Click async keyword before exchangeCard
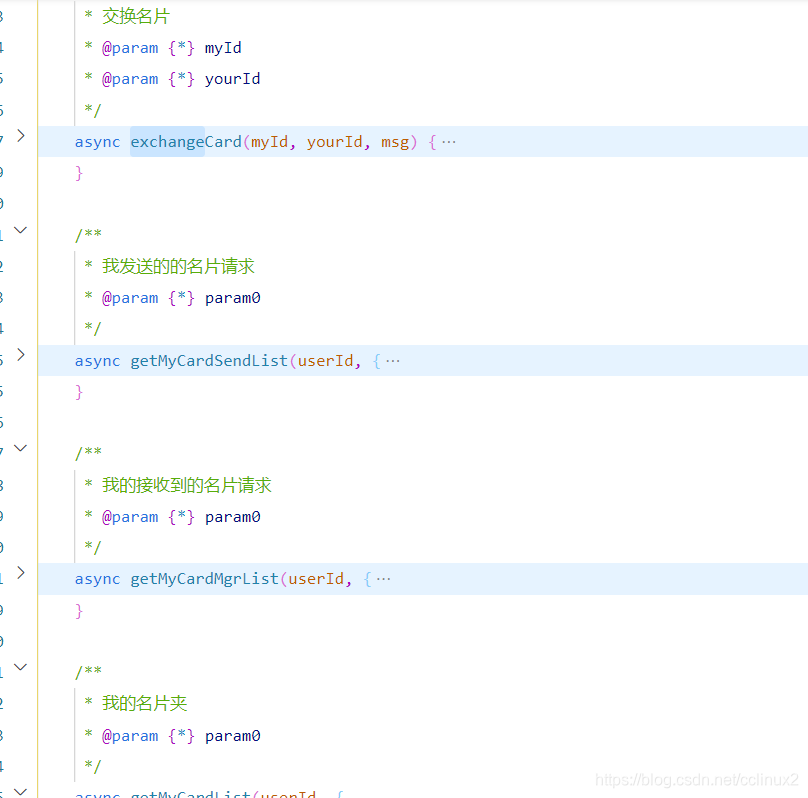This screenshot has width=808, height=798. [x=97, y=143]
